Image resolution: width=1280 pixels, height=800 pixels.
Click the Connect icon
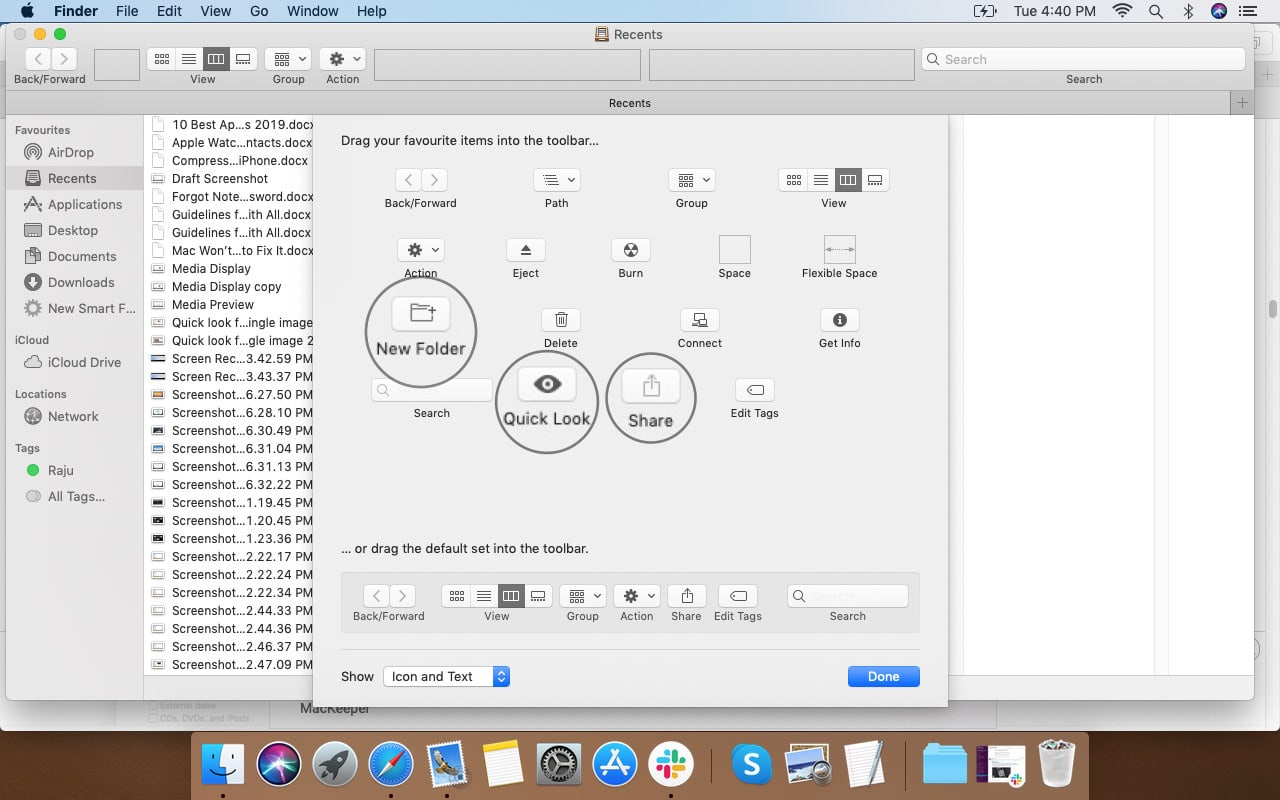[x=699, y=320]
